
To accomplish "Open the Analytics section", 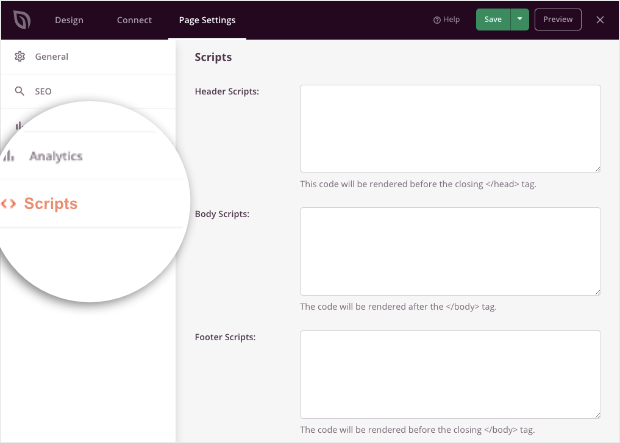I will pos(56,156).
